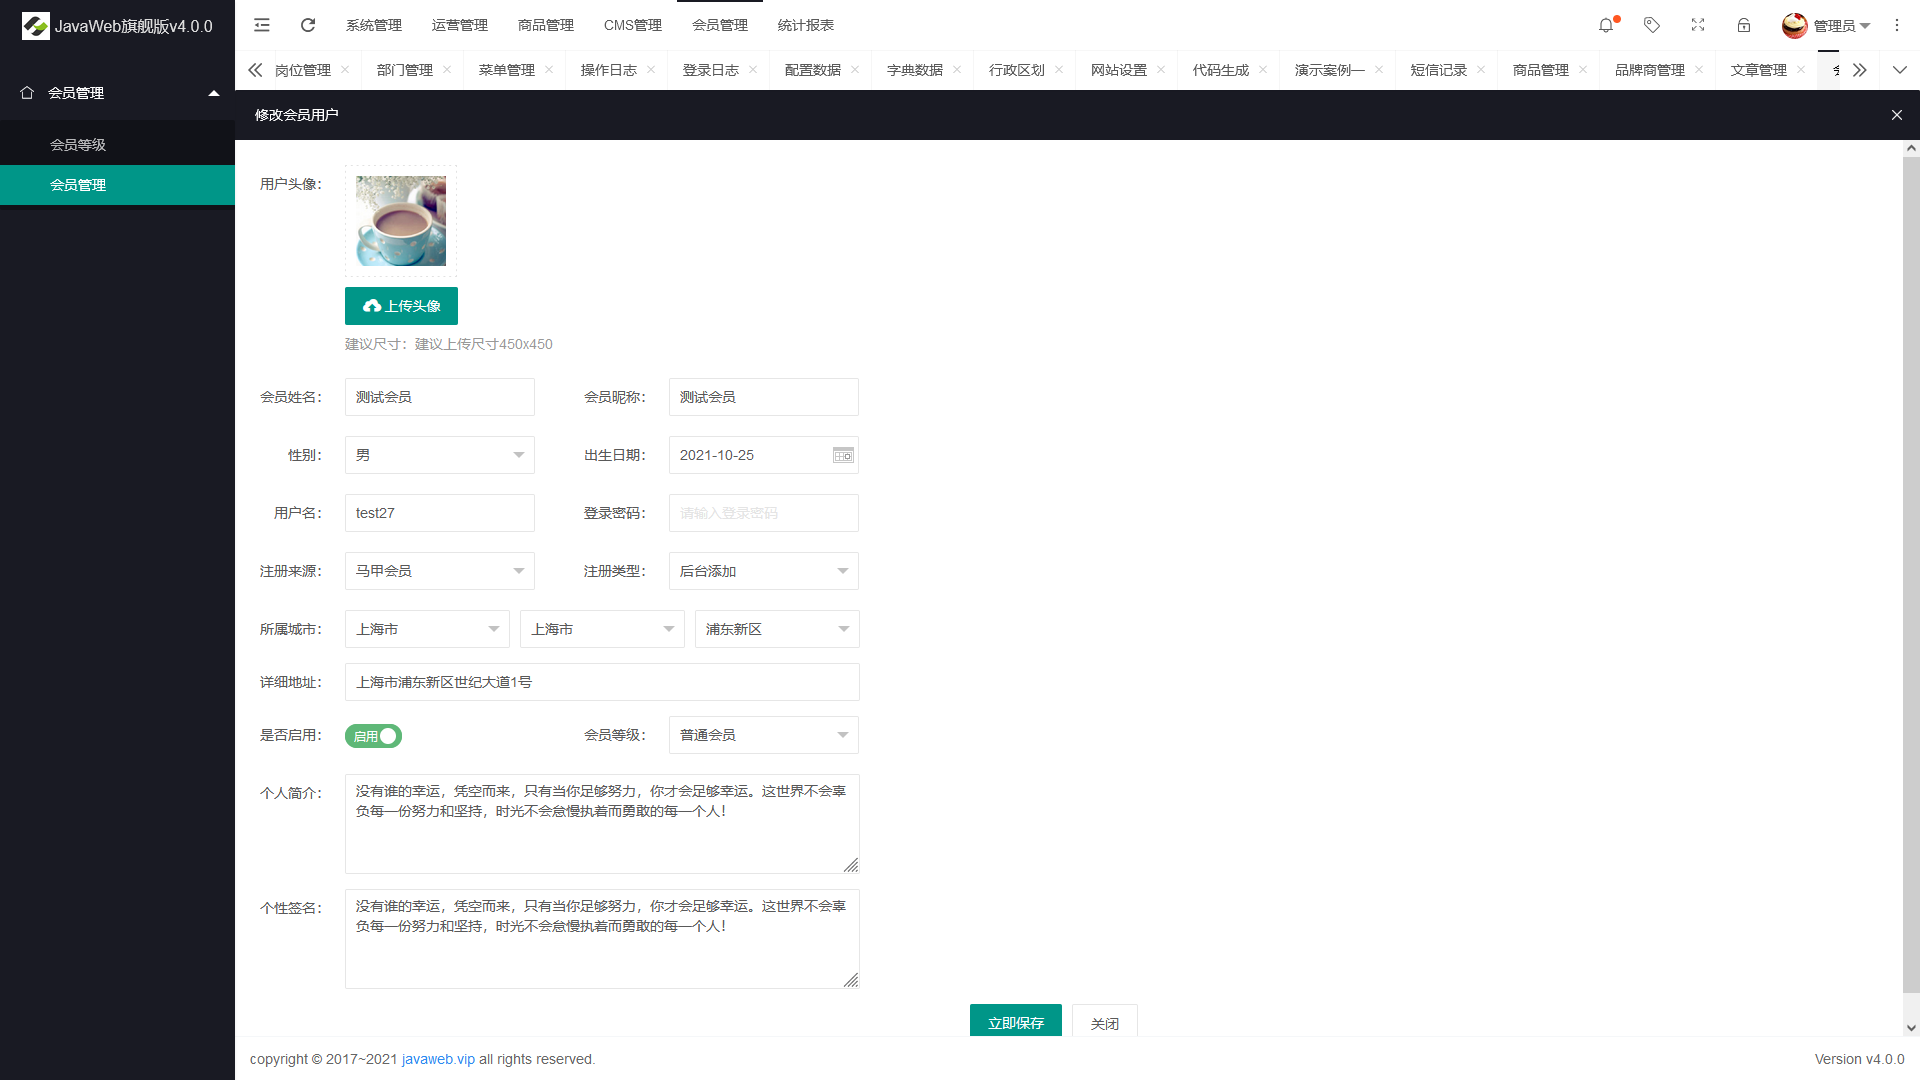
Task: Close the 修改会员用户 dialog
Action: (1897, 115)
